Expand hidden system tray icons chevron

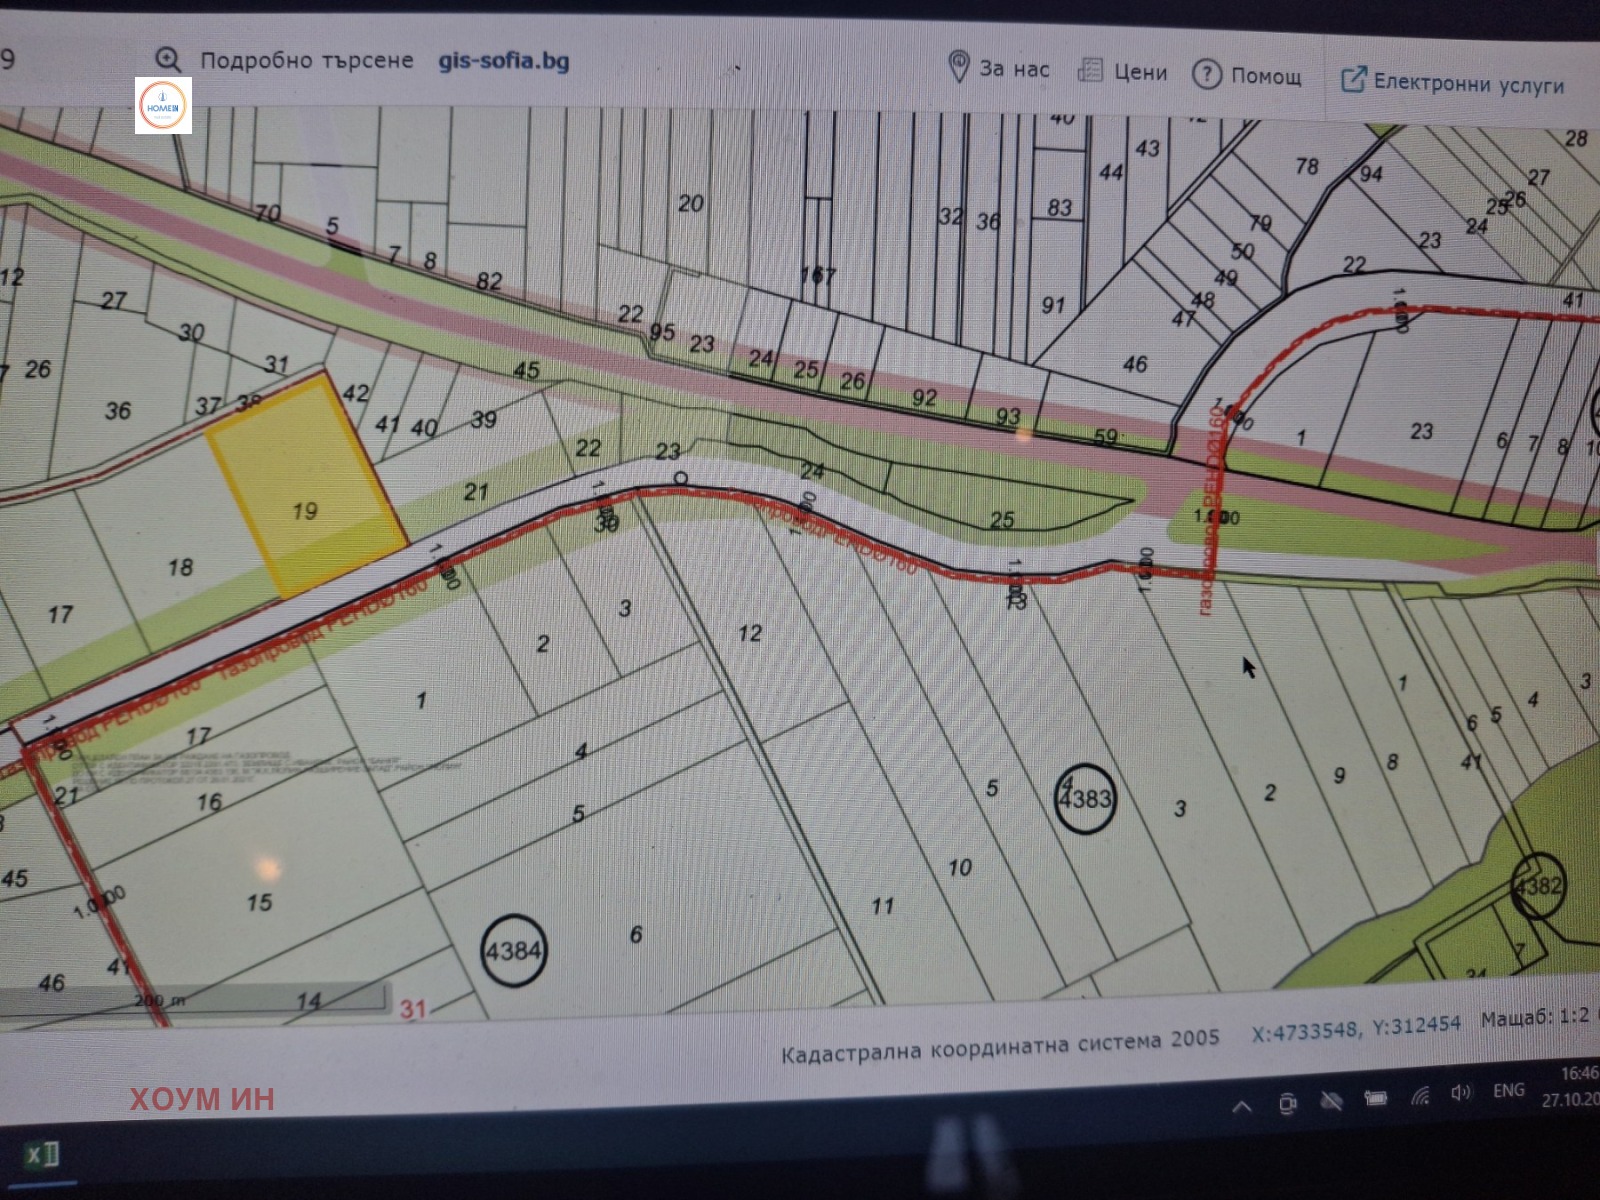1242,1107
